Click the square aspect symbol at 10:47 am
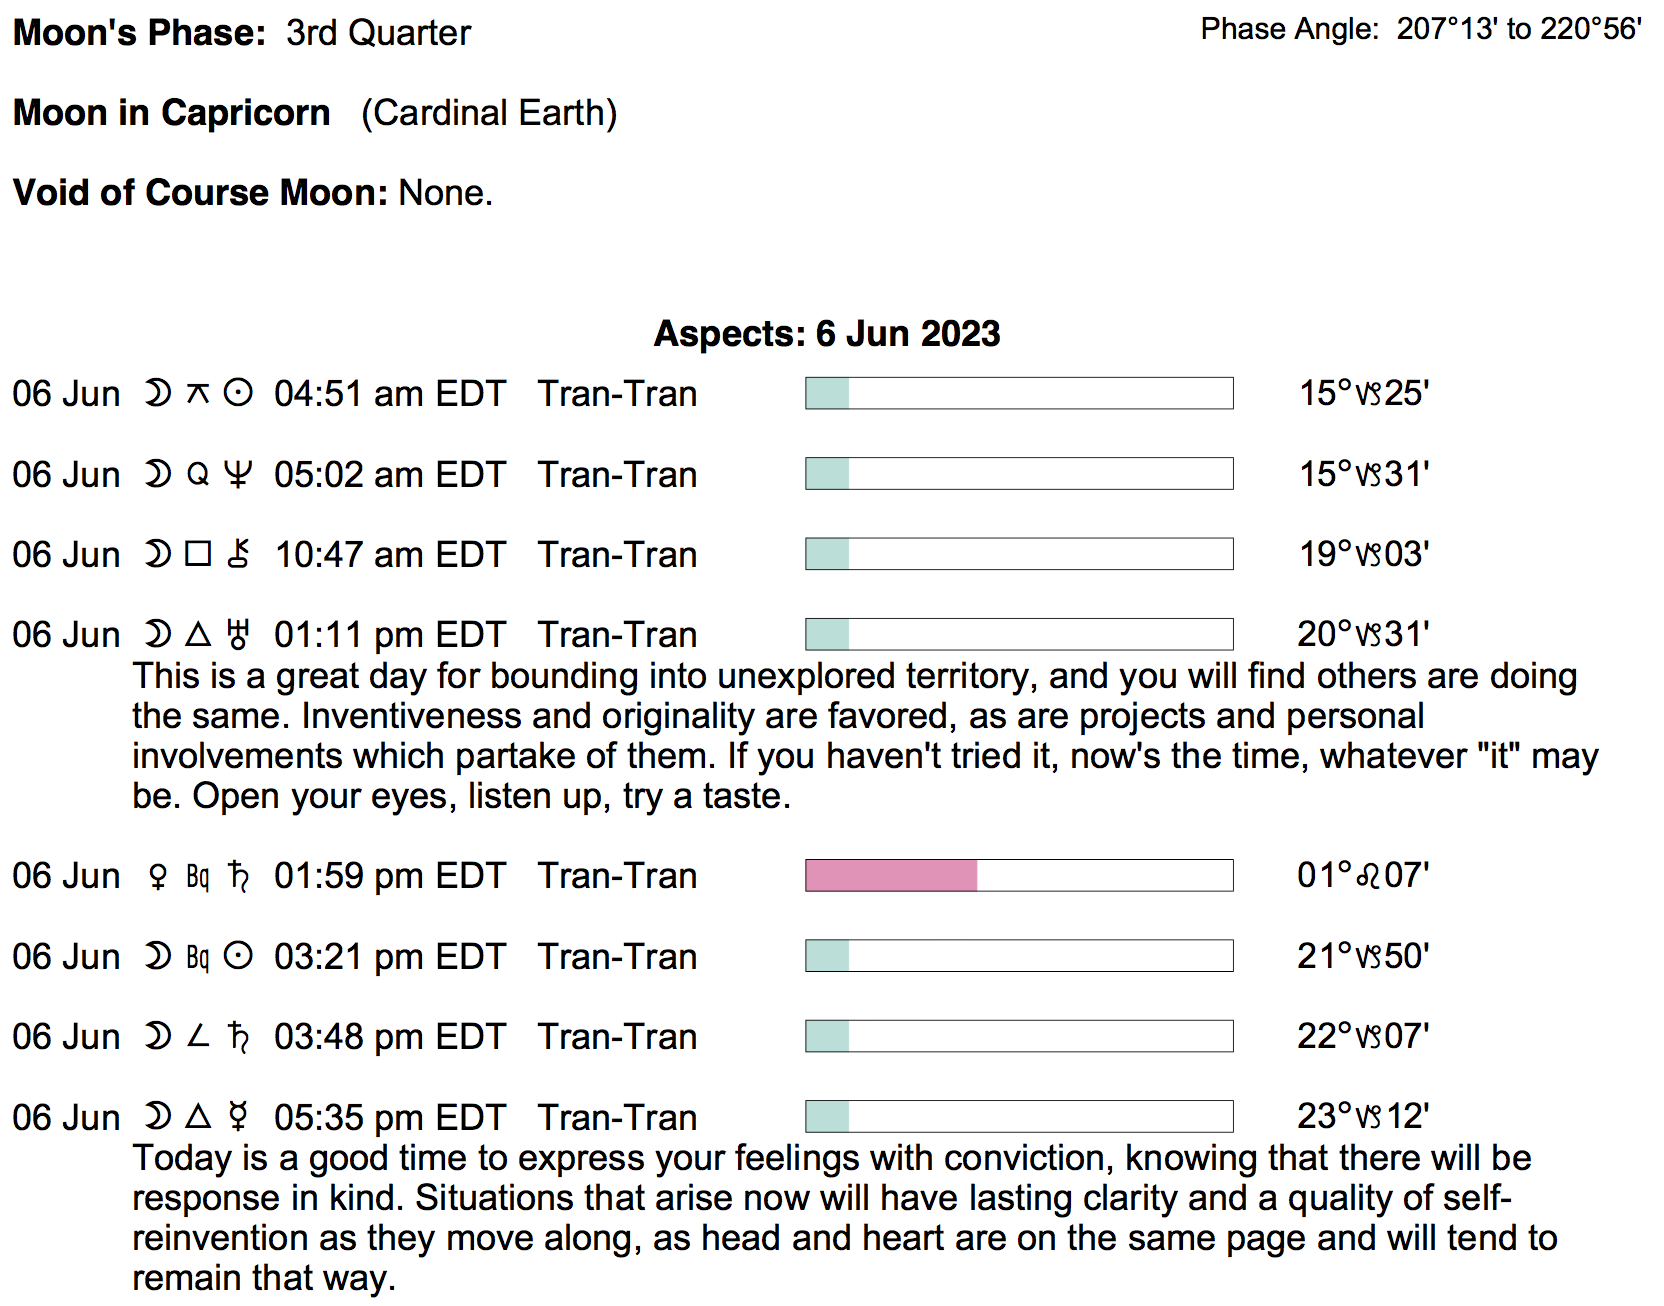This screenshot has width=1664, height=1306. pyautogui.click(x=198, y=554)
